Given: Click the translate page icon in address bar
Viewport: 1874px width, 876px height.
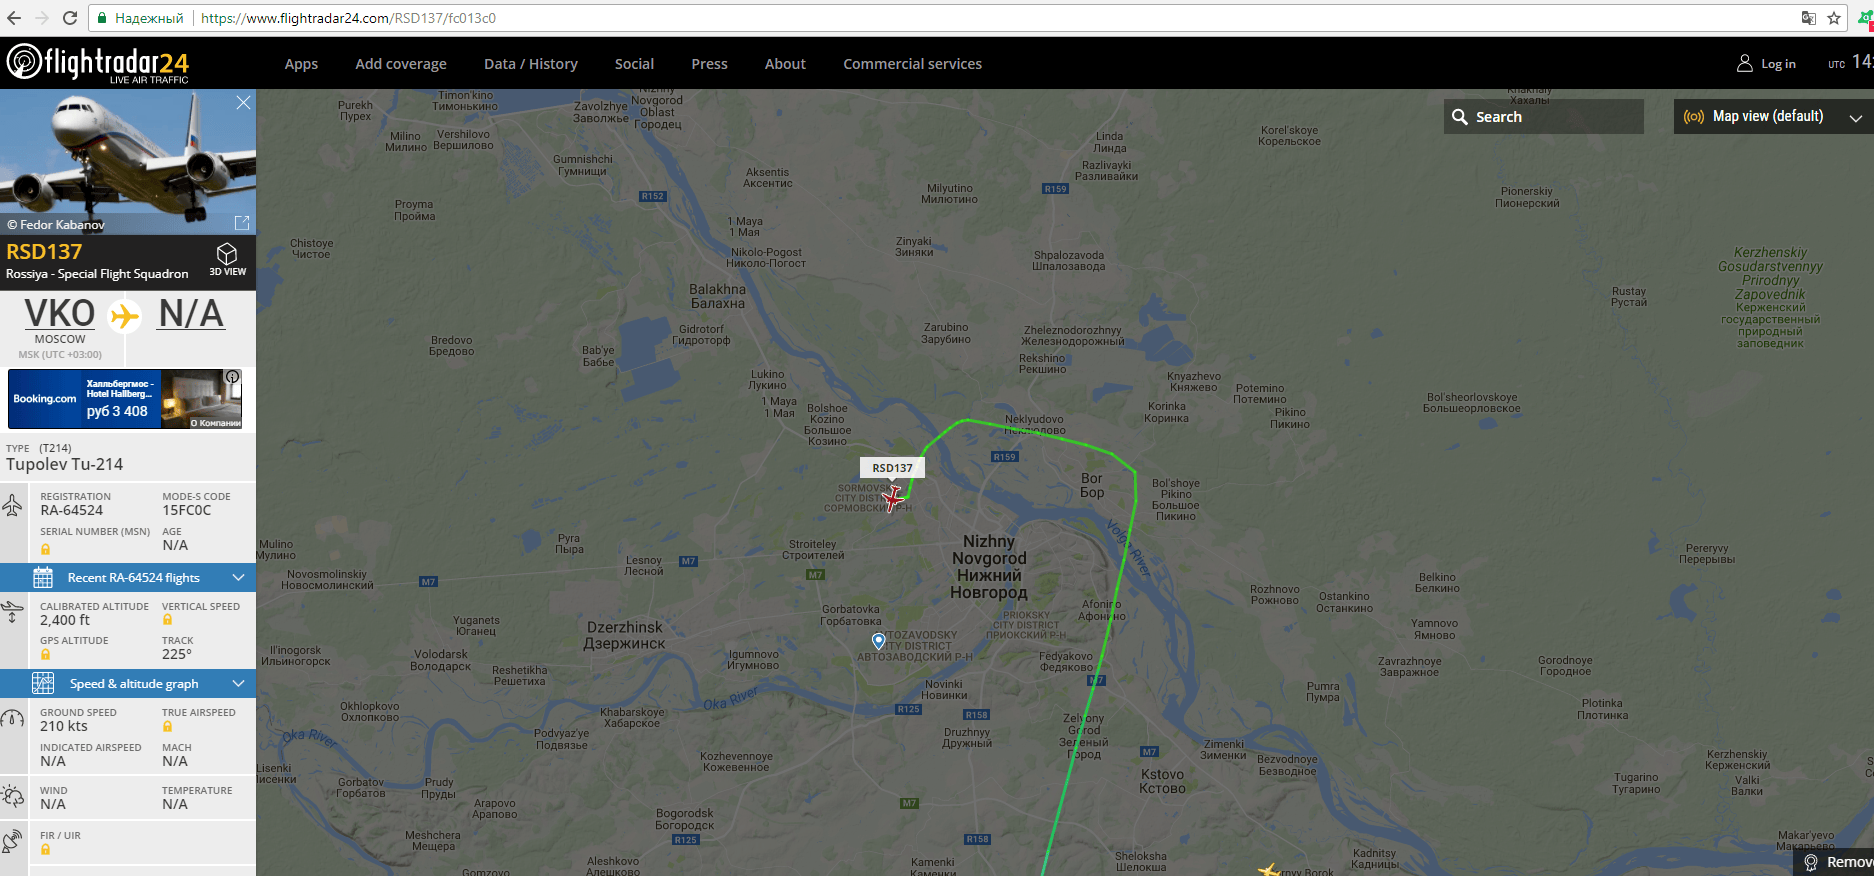Looking at the screenshot, I should (1808, 18).
